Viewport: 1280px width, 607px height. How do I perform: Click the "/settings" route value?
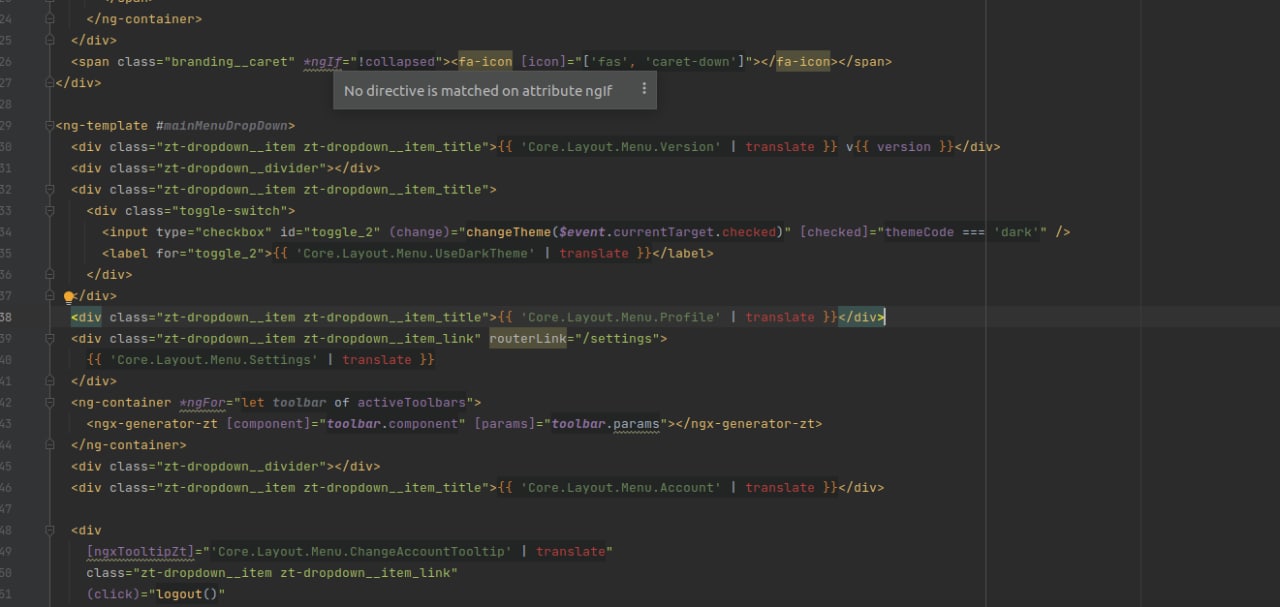point(617,338)
